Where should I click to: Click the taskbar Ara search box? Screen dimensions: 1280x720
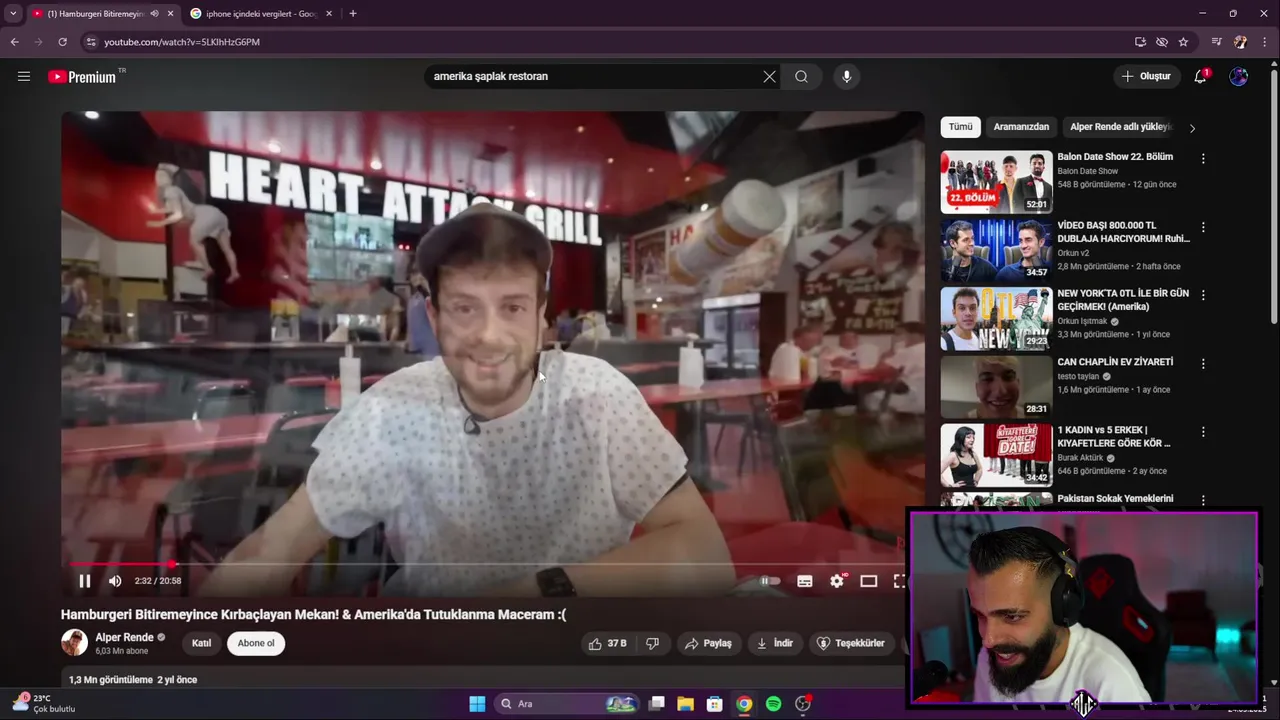click(x=567, y=704)
